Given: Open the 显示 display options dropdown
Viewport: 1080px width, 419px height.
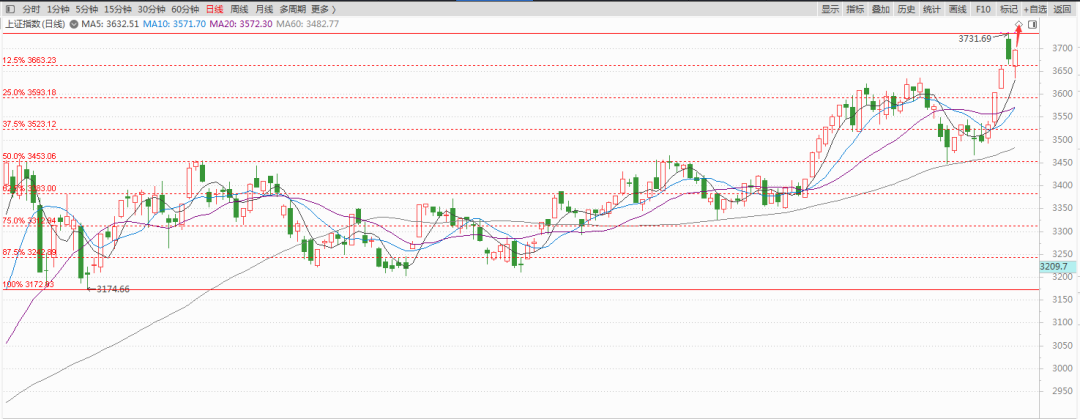Looking at the screenshot, I should pos(829,9).
